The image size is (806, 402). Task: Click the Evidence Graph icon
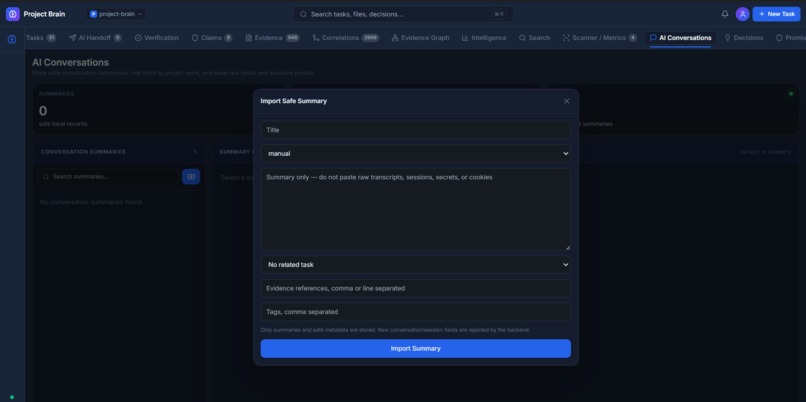pyautogui.click(x=395, y=38)
